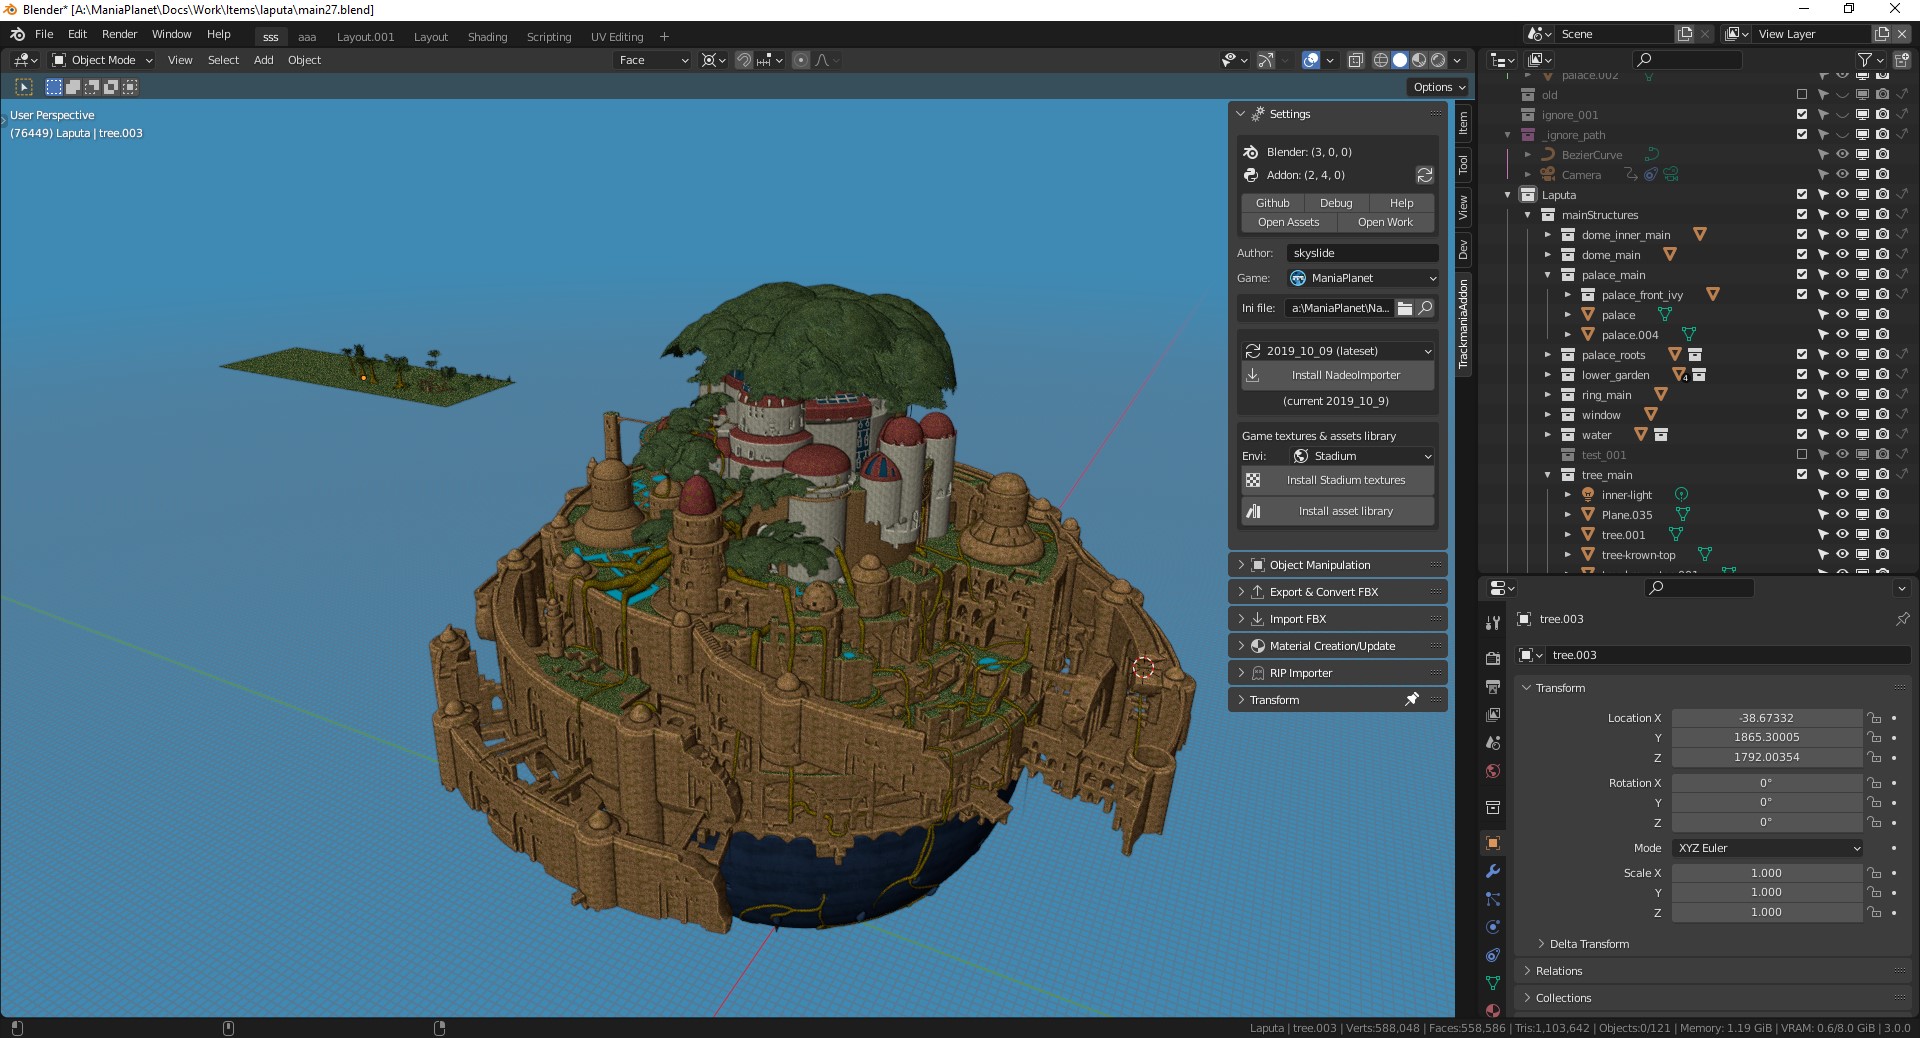Toggle proportional editing icon
The width and height of the screenshot is (1920, 1038).
click(x=800, y=60)
